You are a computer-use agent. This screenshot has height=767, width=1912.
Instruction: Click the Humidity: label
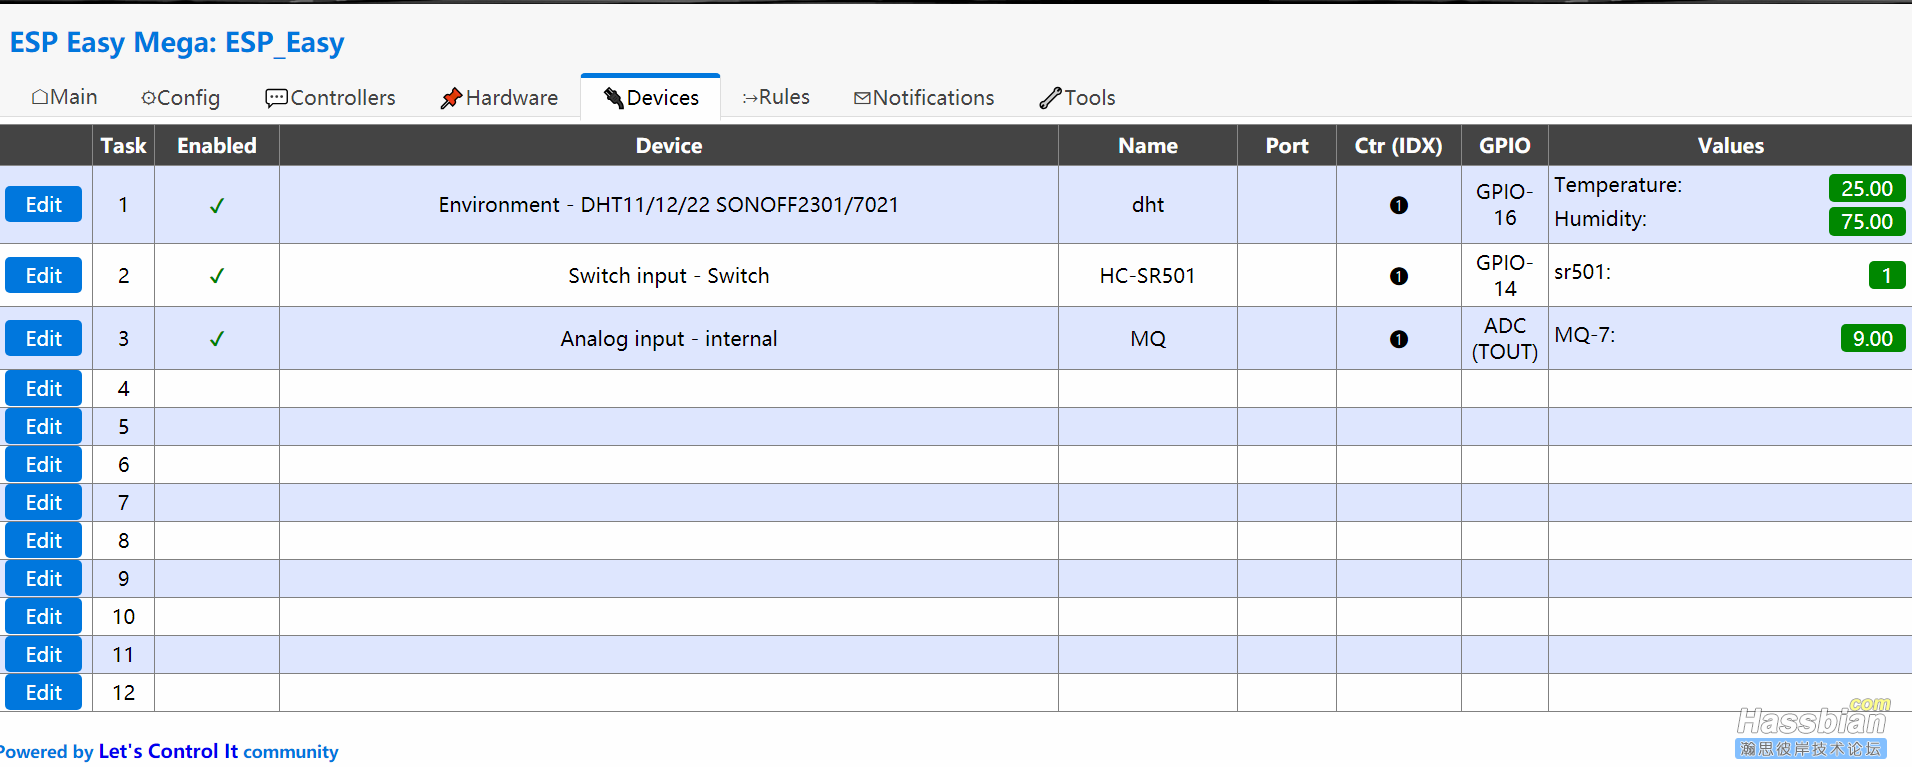(x=1600, y=218)
